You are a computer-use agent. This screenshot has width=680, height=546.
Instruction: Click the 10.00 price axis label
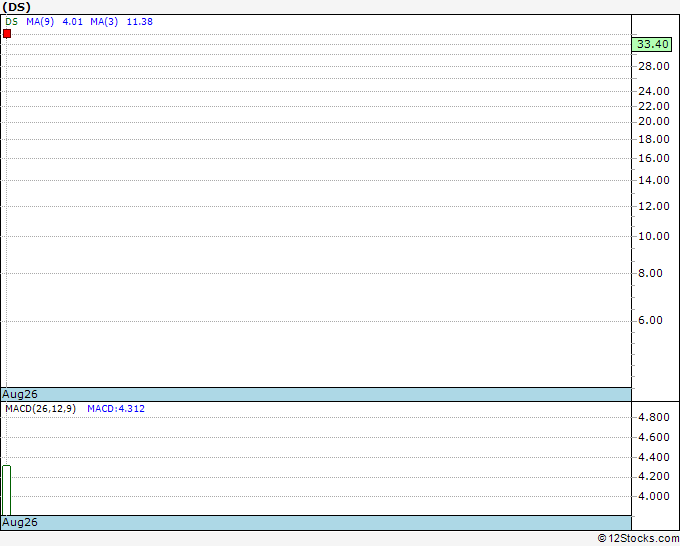[x=654, y=236]
